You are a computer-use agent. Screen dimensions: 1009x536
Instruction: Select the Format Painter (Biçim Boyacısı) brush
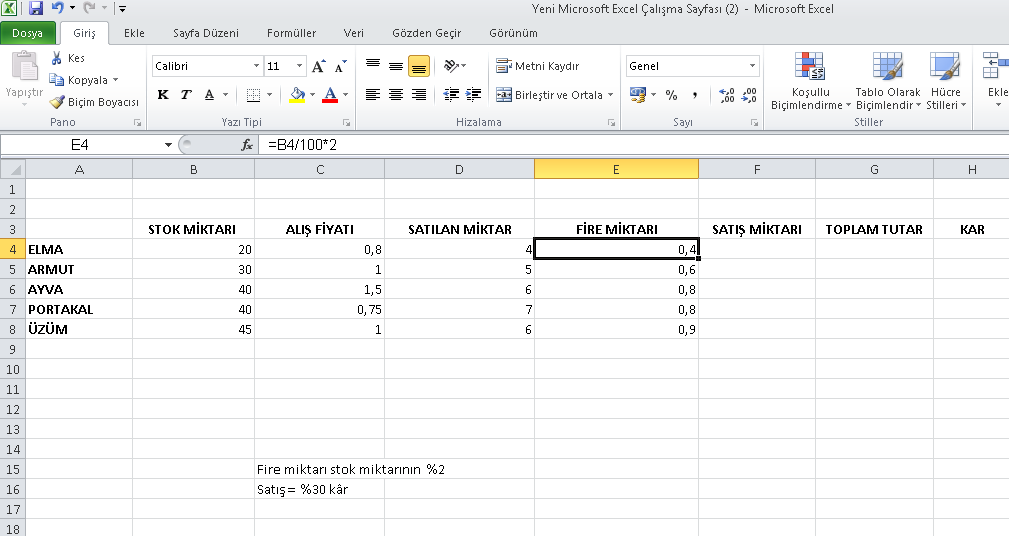point(57,102)
